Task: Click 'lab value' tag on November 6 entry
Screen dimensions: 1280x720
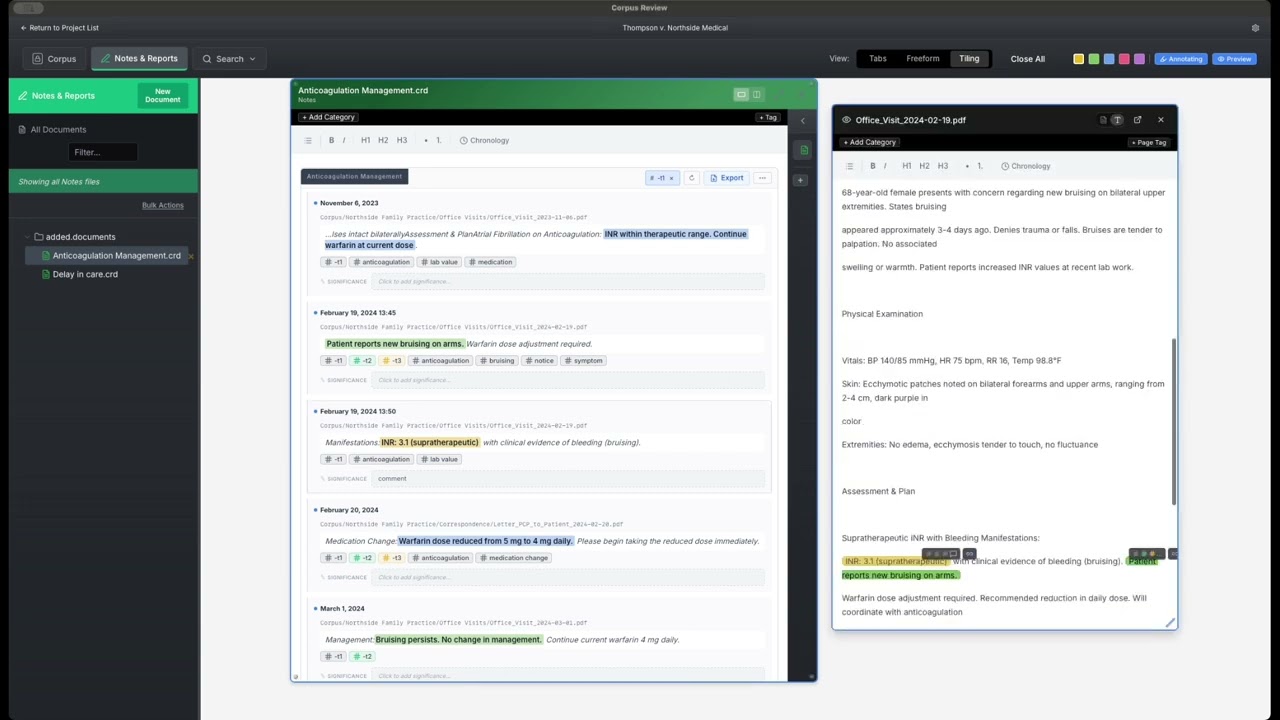Action: coord(439,262)
